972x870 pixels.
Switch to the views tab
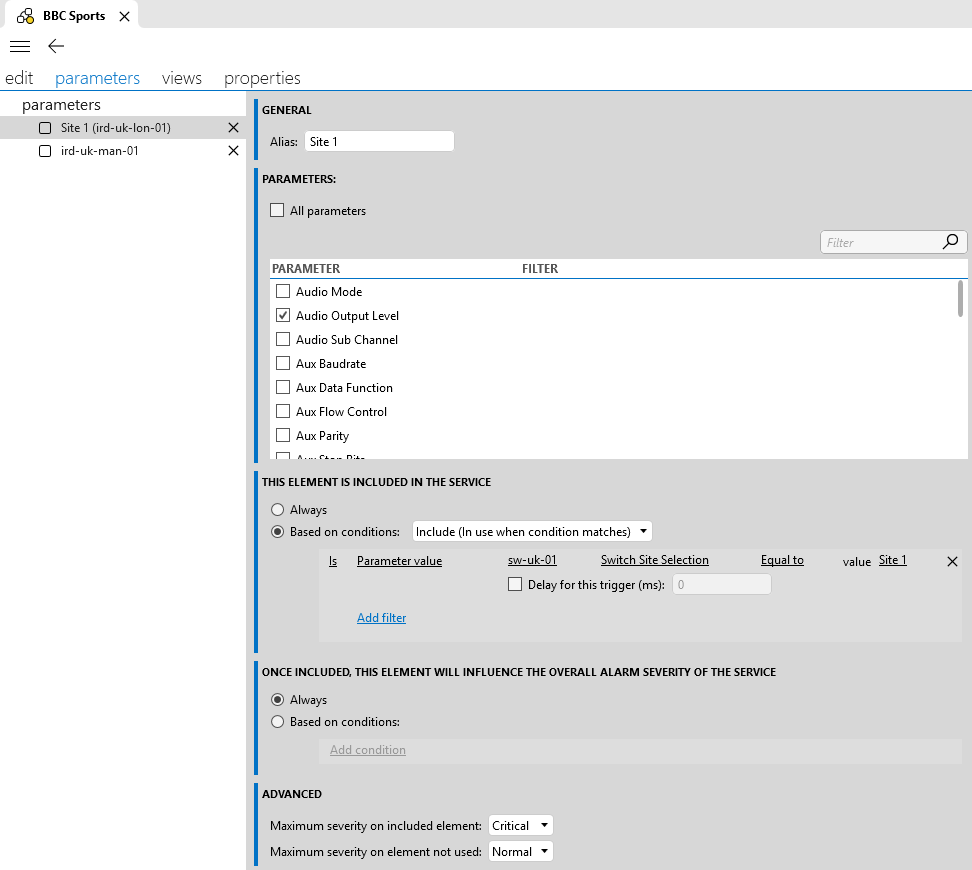182,78
